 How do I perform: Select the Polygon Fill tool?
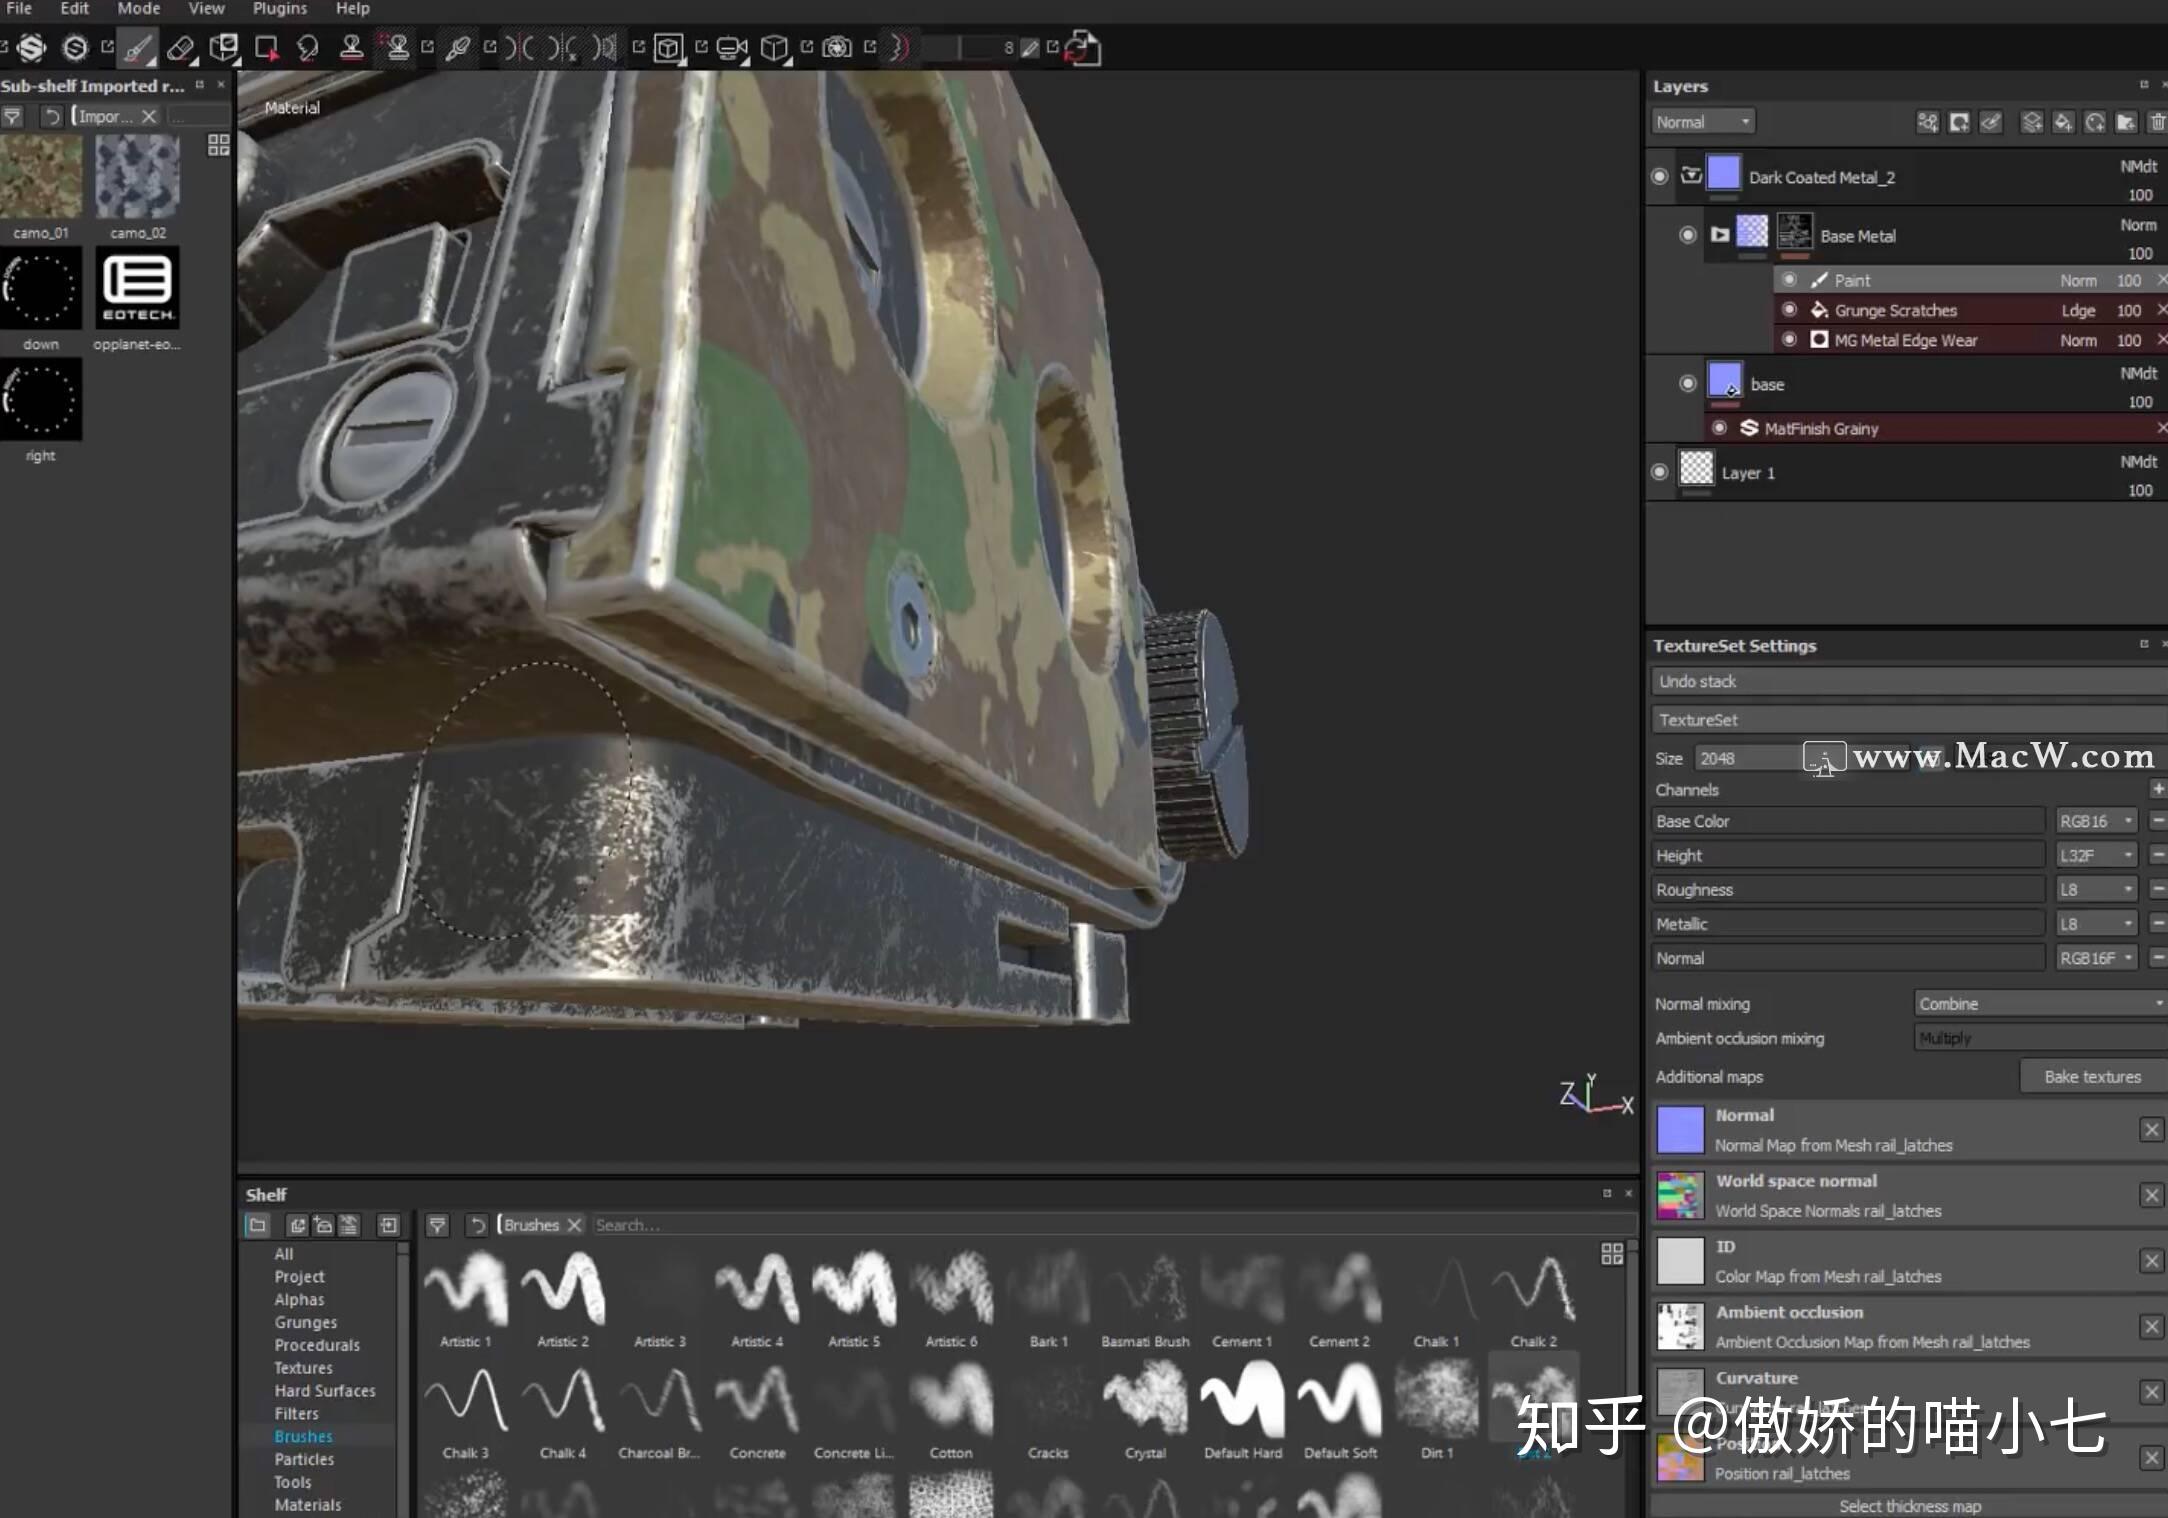coord(266,47)
